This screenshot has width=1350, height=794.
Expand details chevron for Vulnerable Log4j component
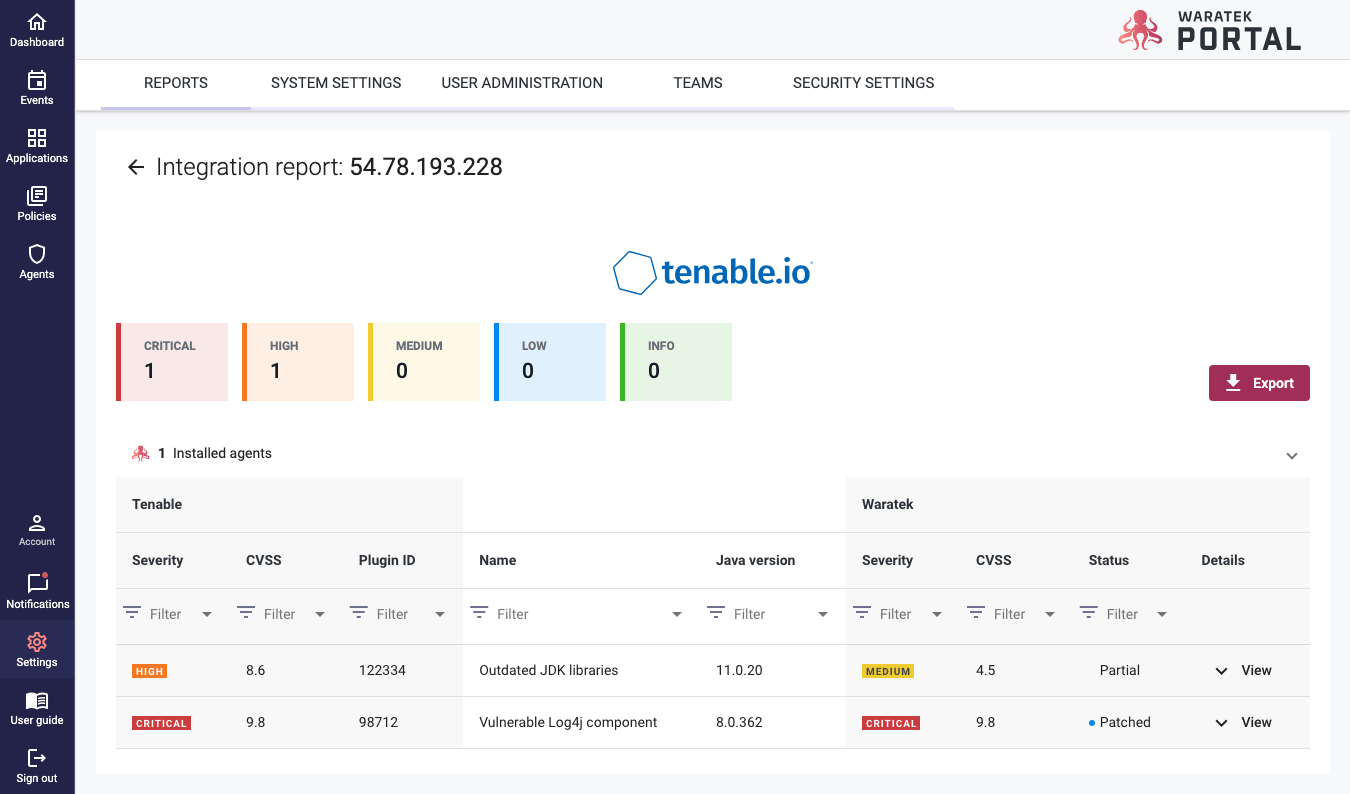(x=1221, y=723)
